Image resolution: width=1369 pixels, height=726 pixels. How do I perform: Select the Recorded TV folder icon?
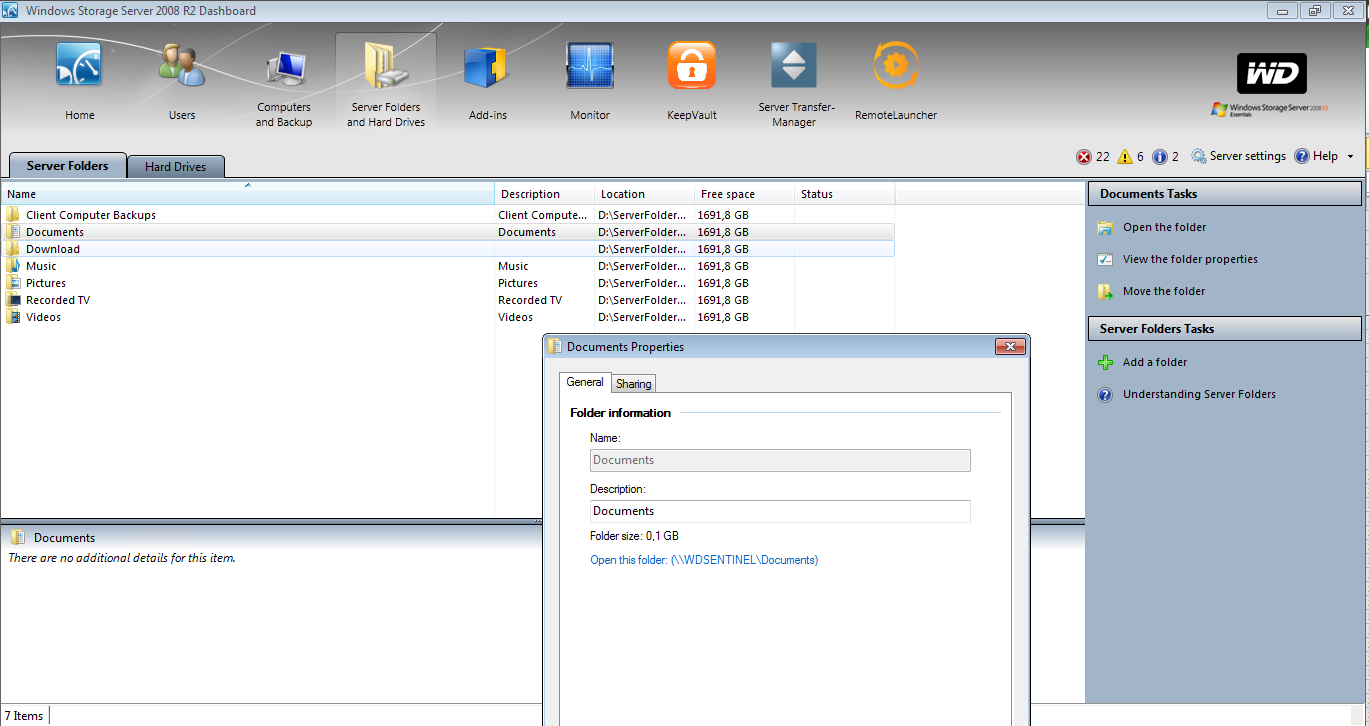coord(13,300)
